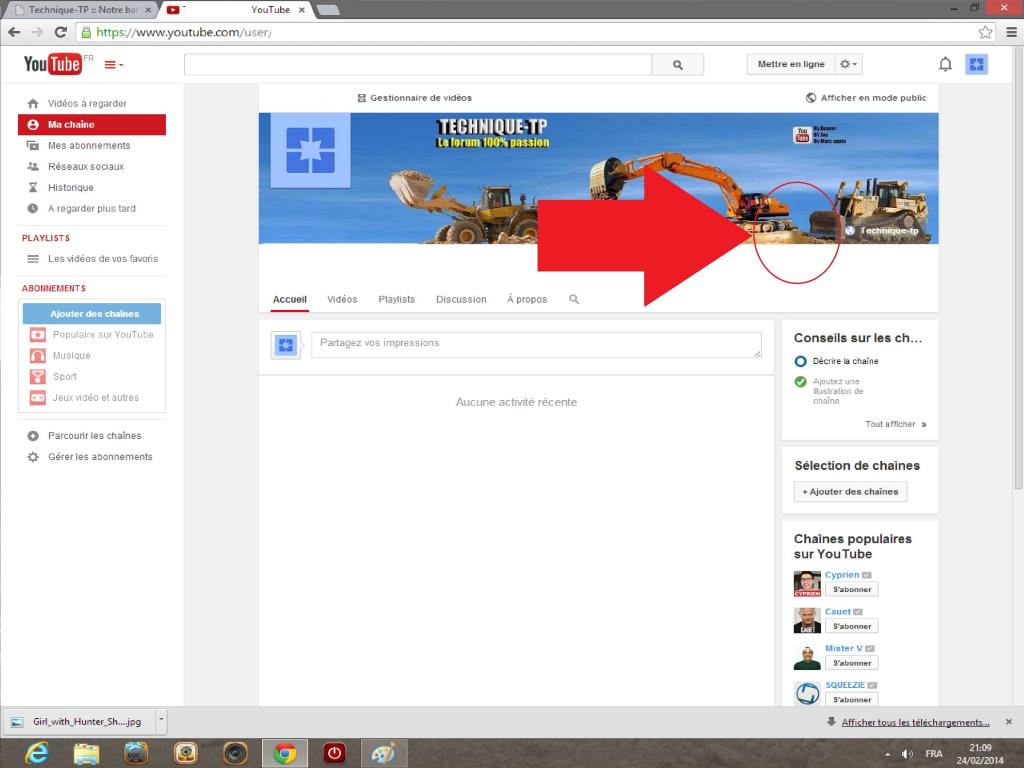This screenshot has height=768, width=1024.
Task: Click + Ajouter des chaînes button
Action: point(850,491)
